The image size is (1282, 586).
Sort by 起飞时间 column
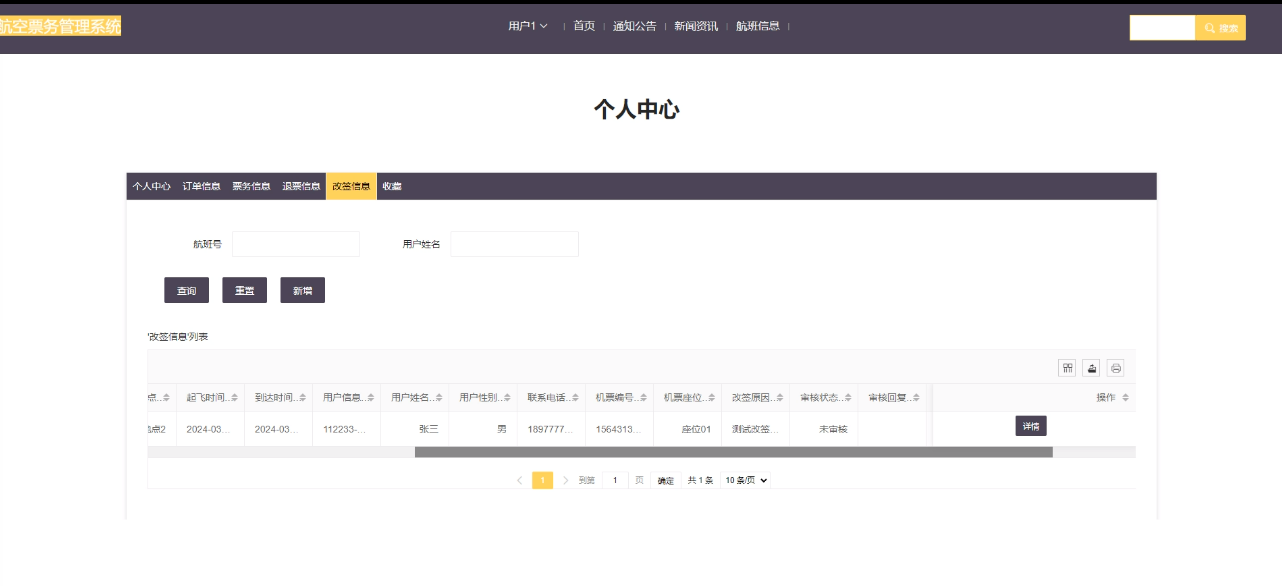(x=236, y=398)
